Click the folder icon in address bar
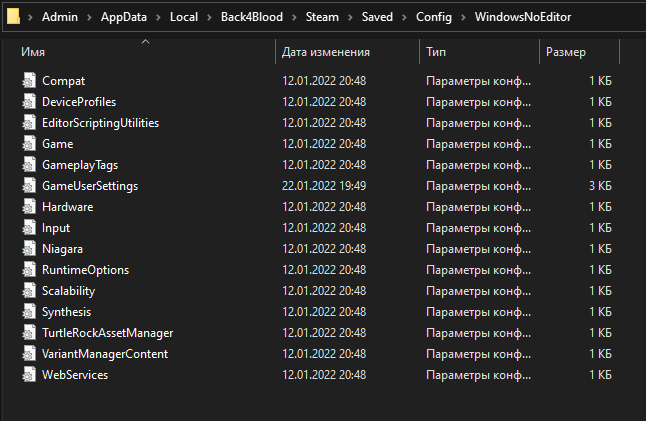Image resolution: width=646 pixels, height=421 pixels. click(13, 16)
